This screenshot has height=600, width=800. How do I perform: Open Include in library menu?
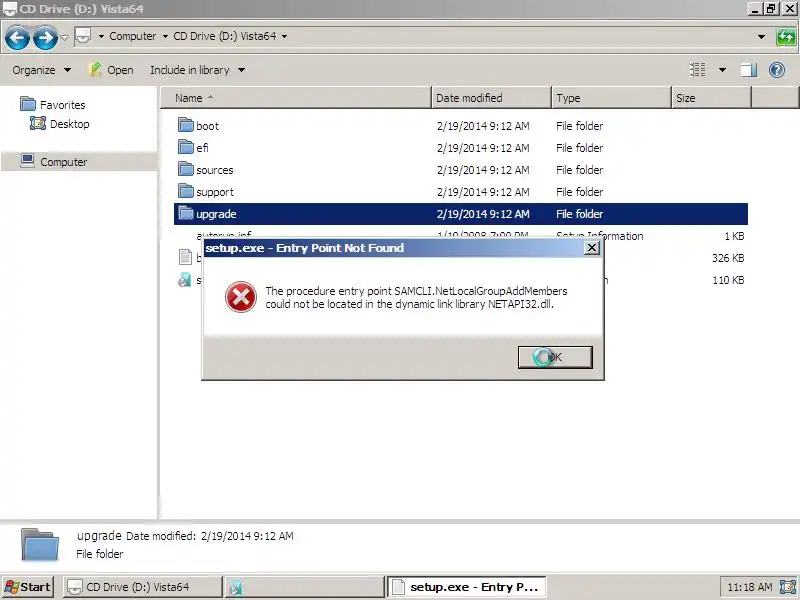[x=197, y=70]
